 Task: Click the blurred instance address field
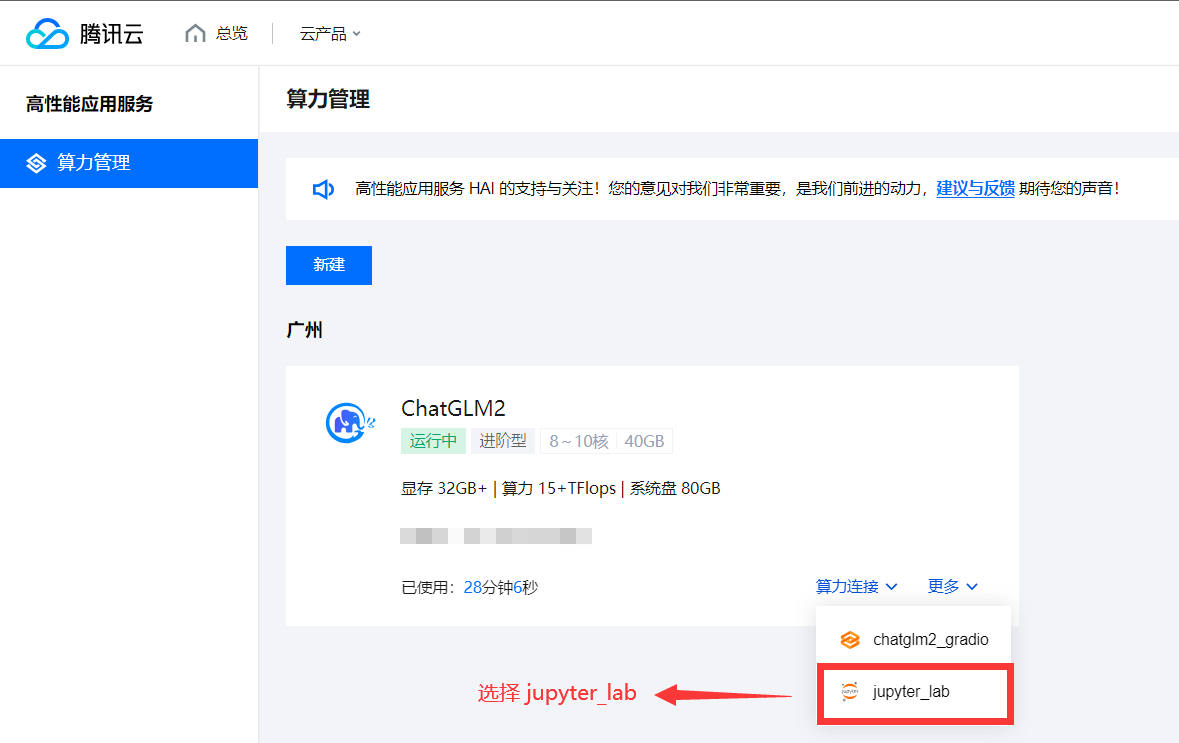496,536
